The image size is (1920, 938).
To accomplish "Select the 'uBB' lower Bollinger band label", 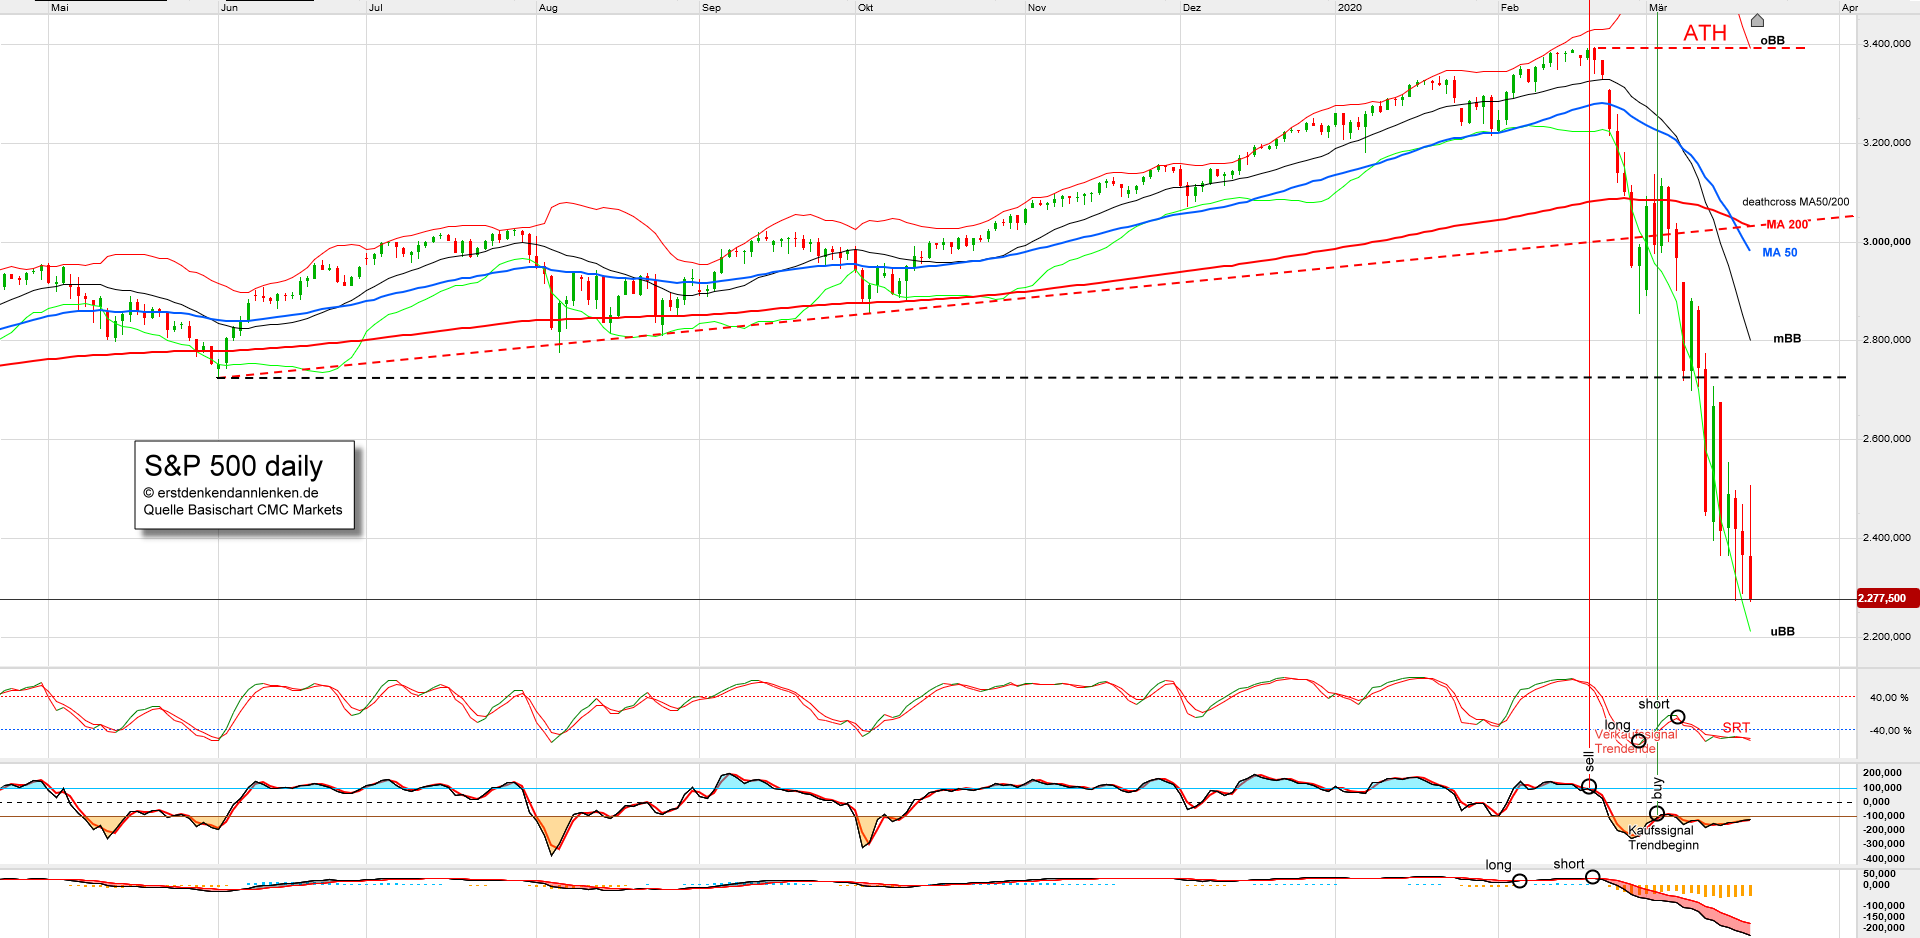I will coord(1782,632).
